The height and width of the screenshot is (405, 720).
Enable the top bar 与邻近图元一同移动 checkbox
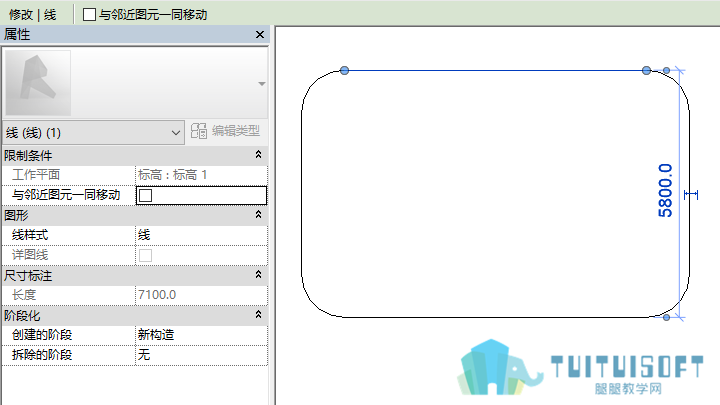click(x=89, y=15)
